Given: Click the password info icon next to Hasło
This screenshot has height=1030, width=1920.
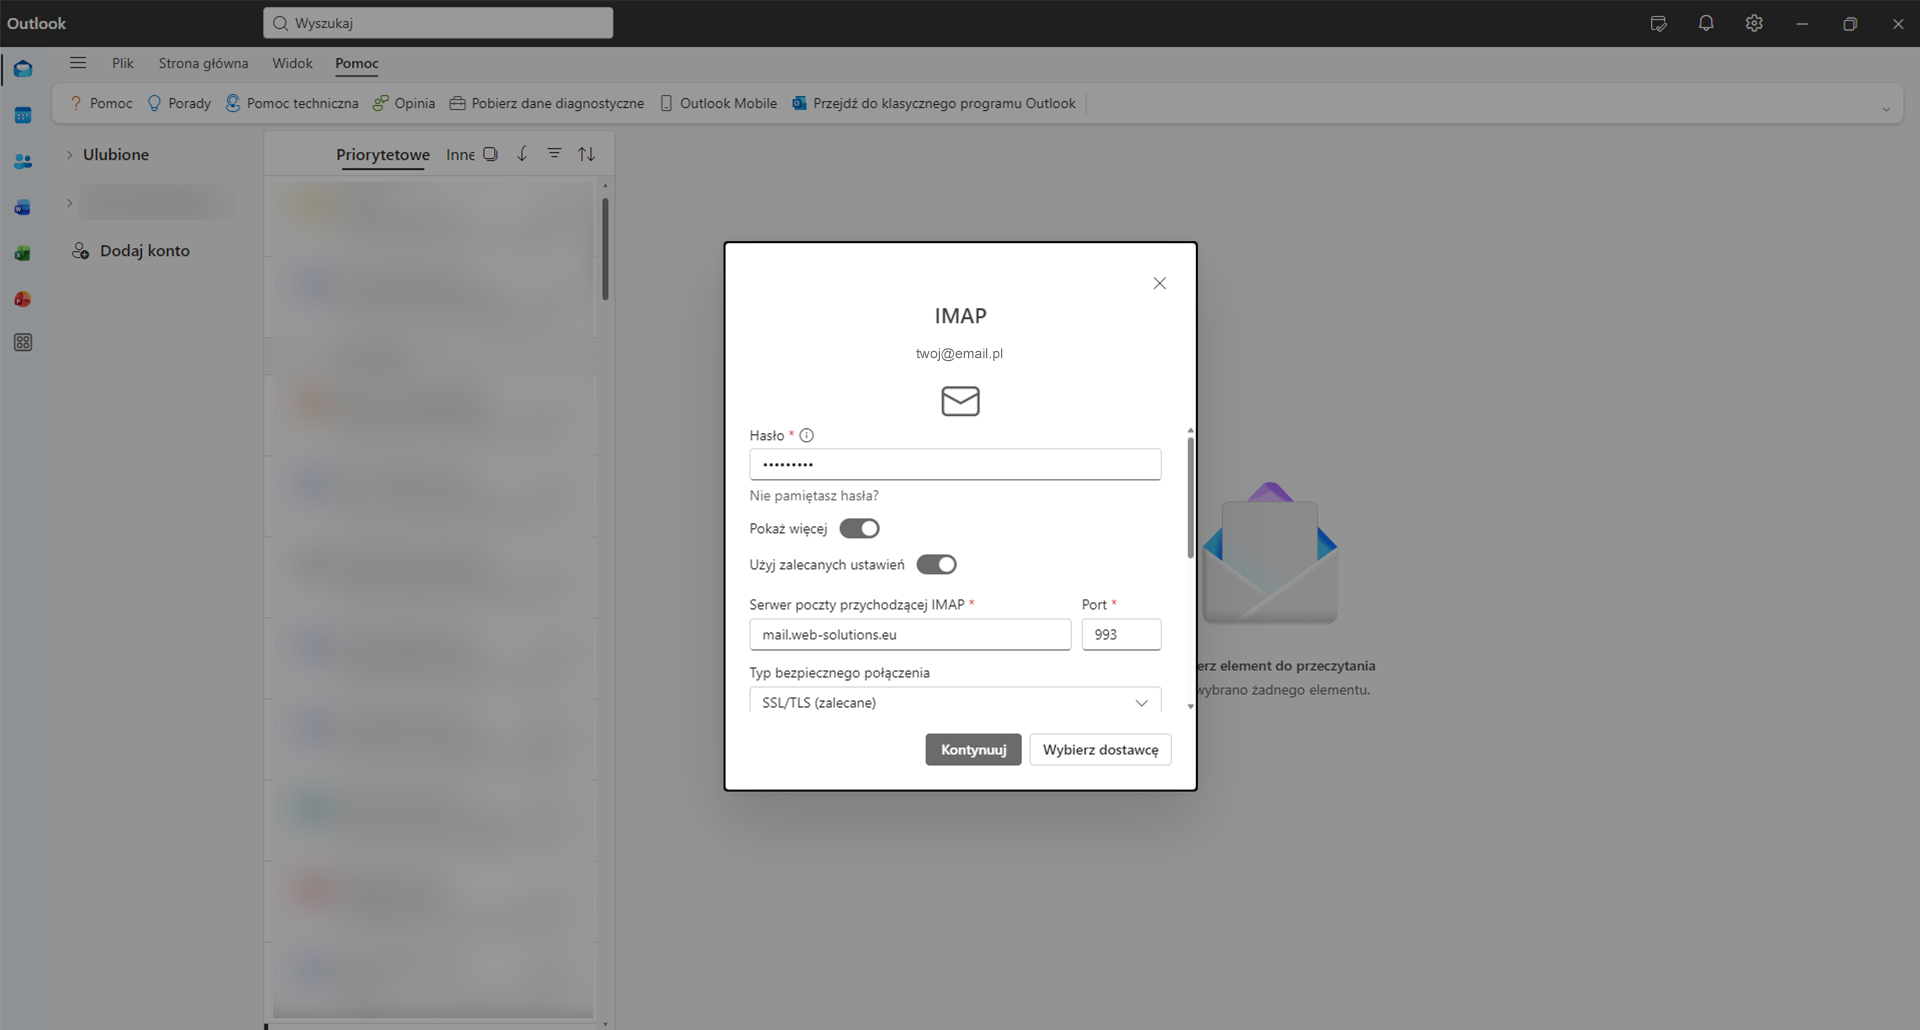Looking at the screenshot, I should tap(807, 435).
